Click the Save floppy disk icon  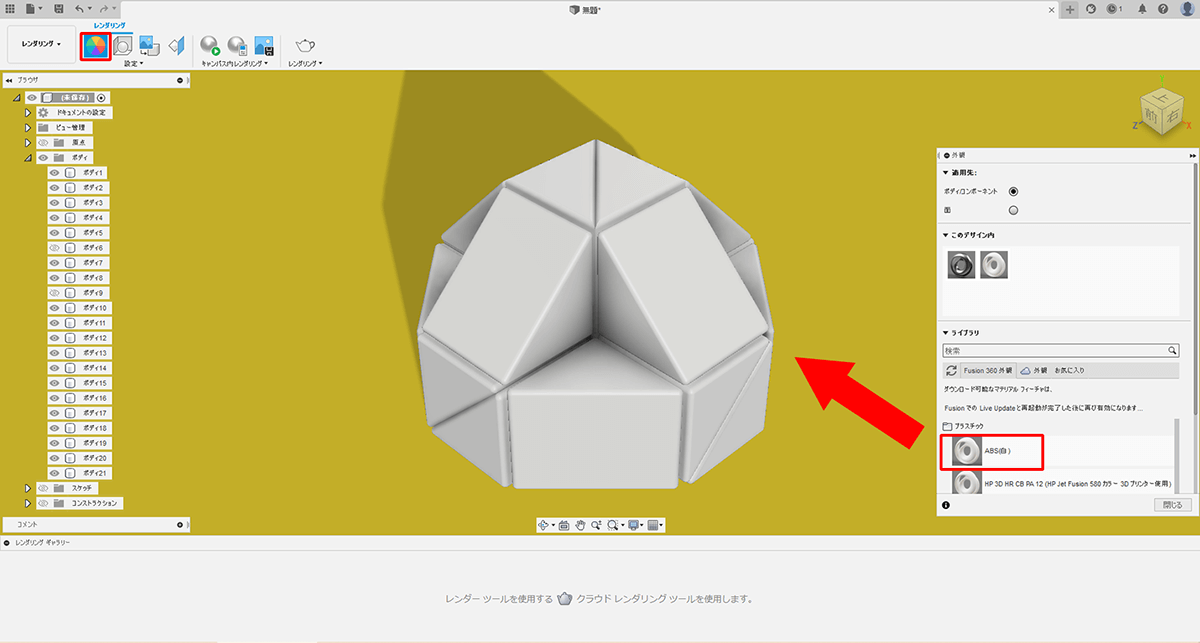[59, 8]
